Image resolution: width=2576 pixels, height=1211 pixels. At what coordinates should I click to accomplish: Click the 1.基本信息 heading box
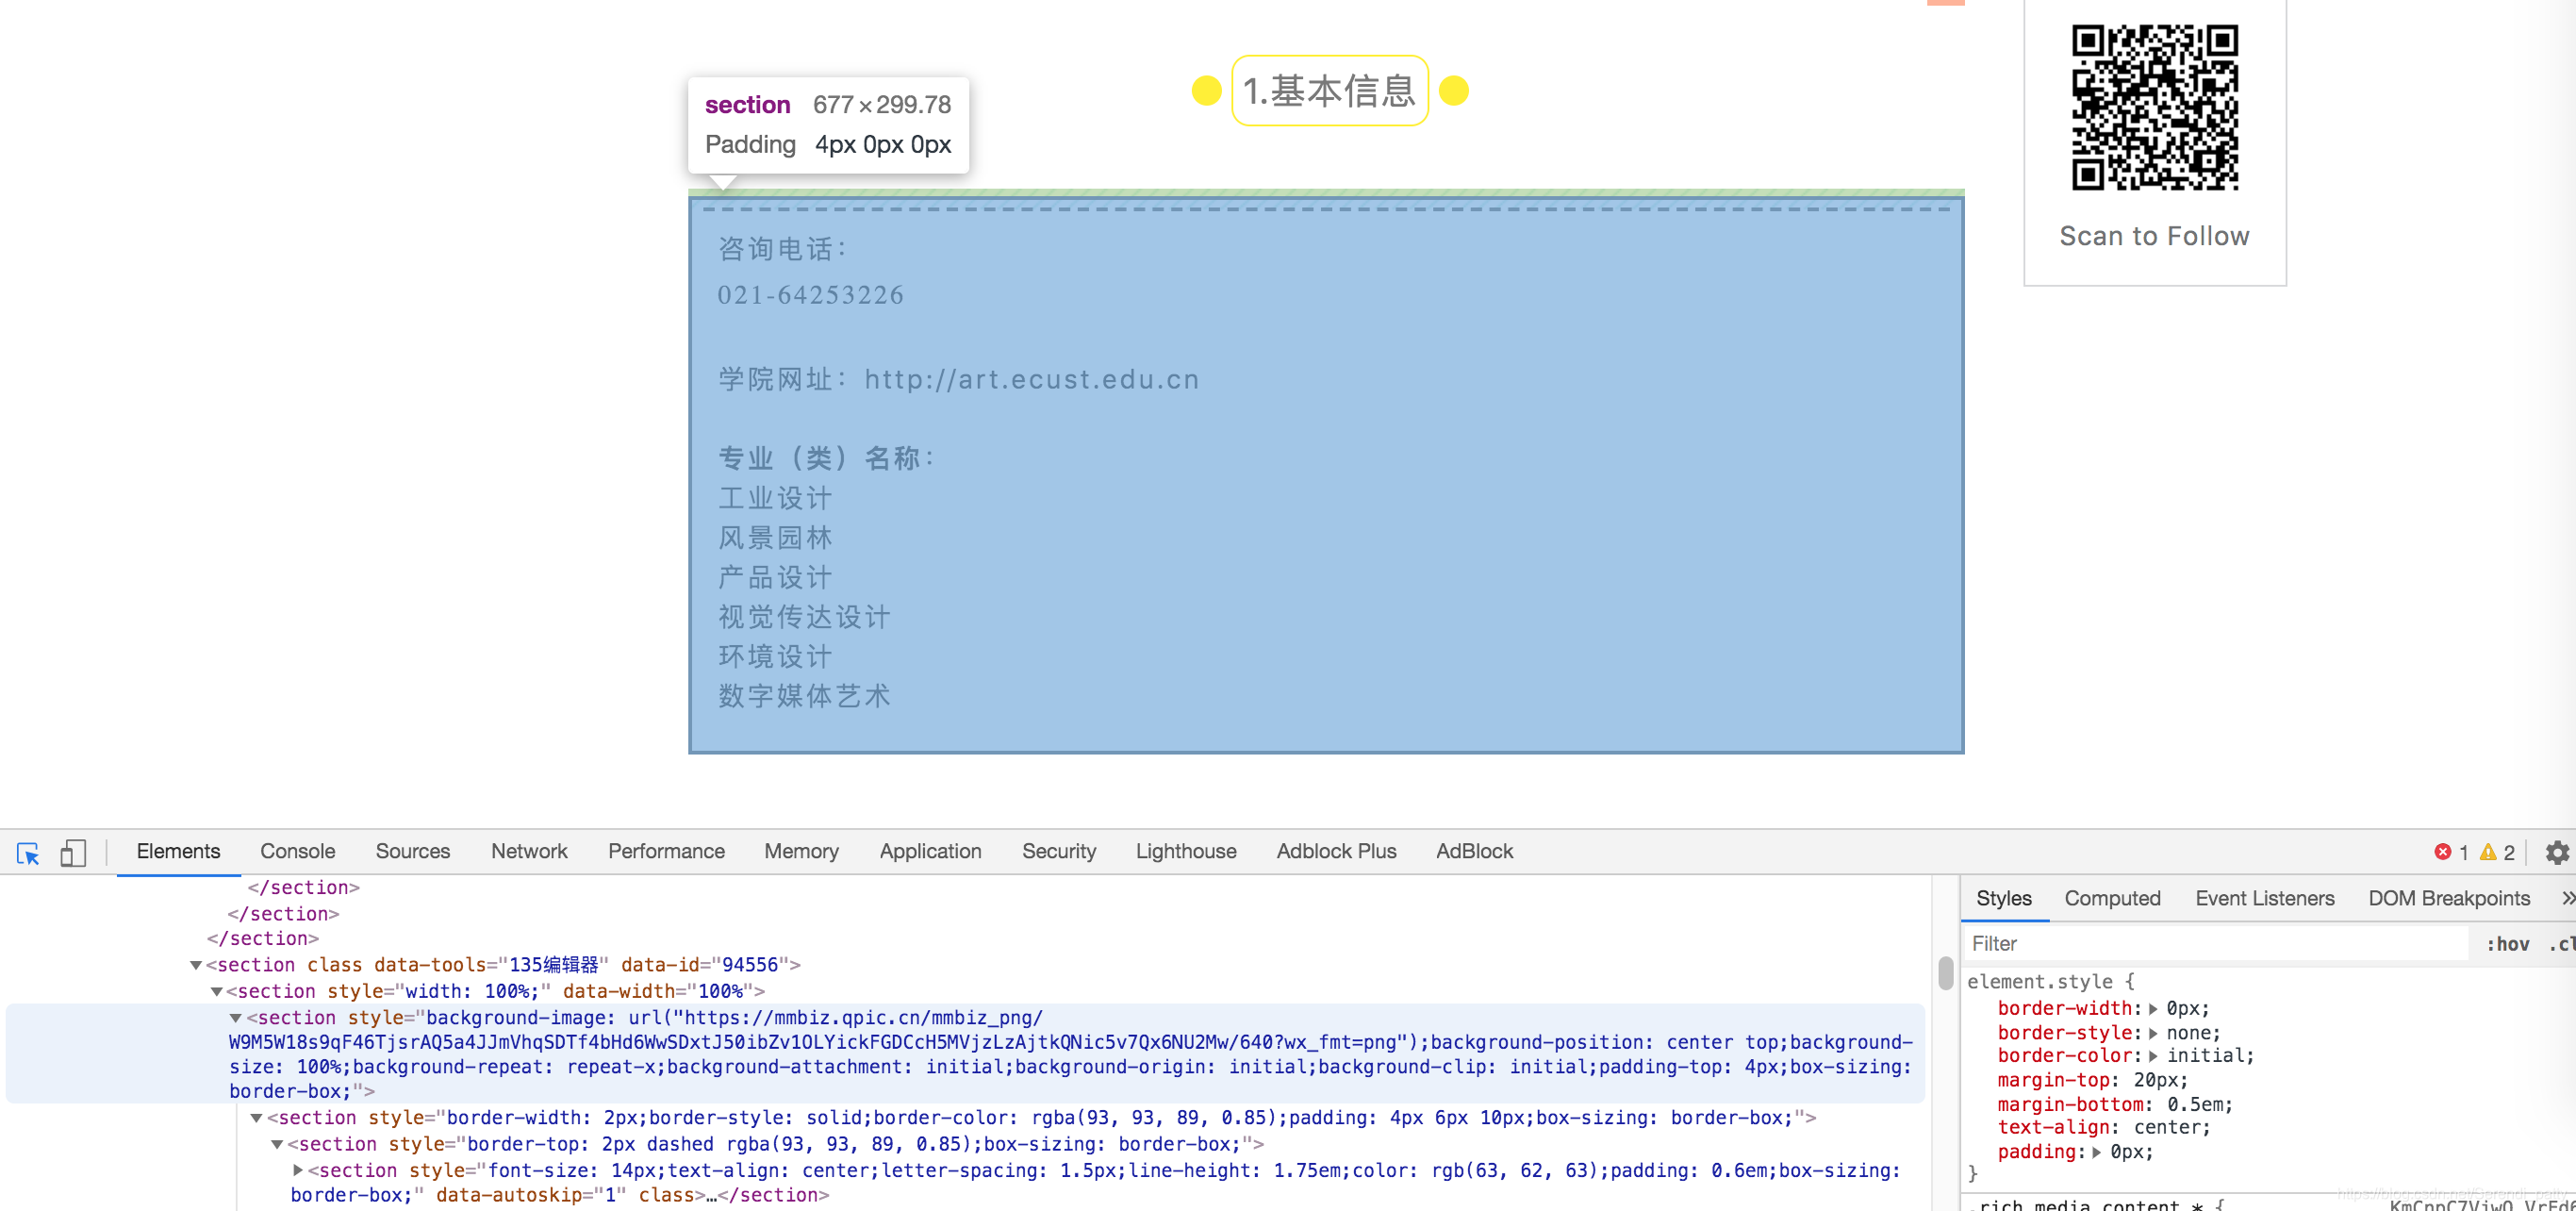pyautogui.click(x=1329, y=91)
